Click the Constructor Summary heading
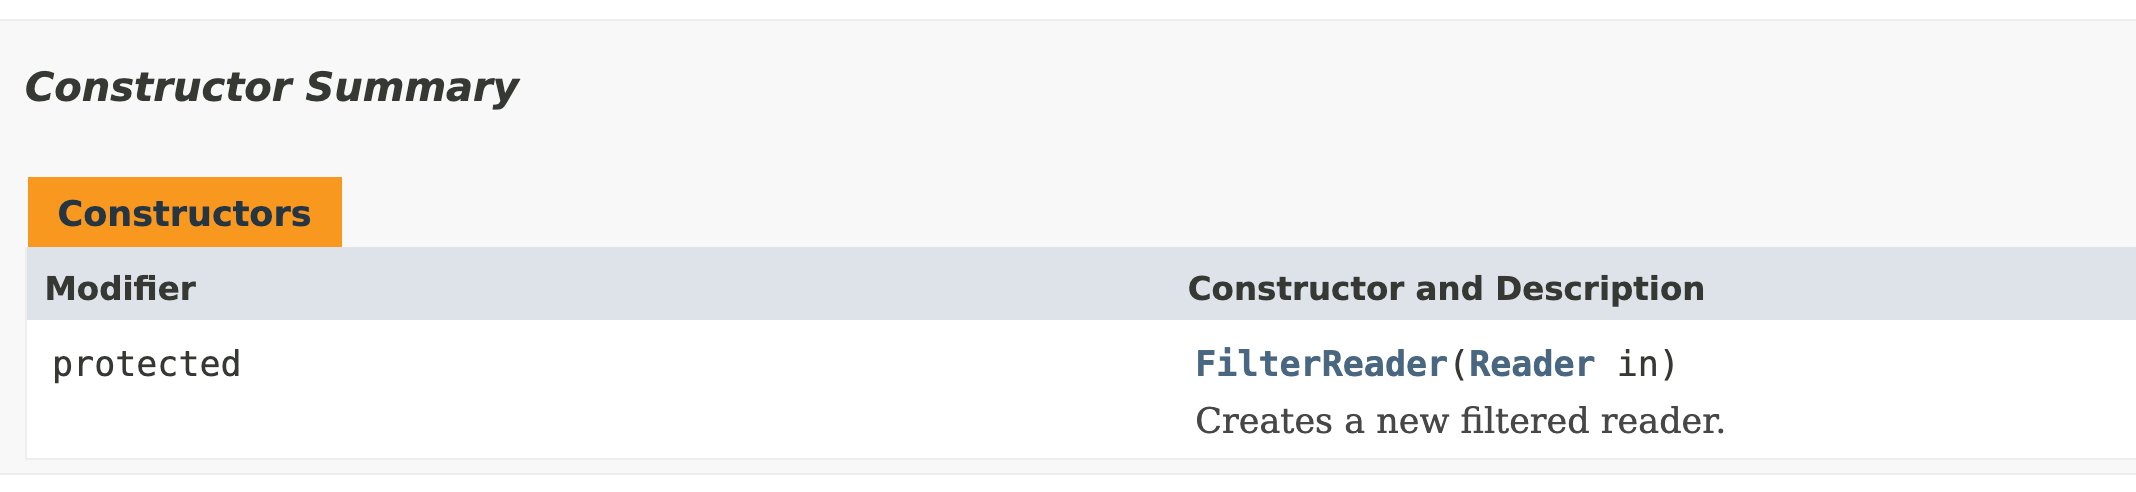 [271, 88]
